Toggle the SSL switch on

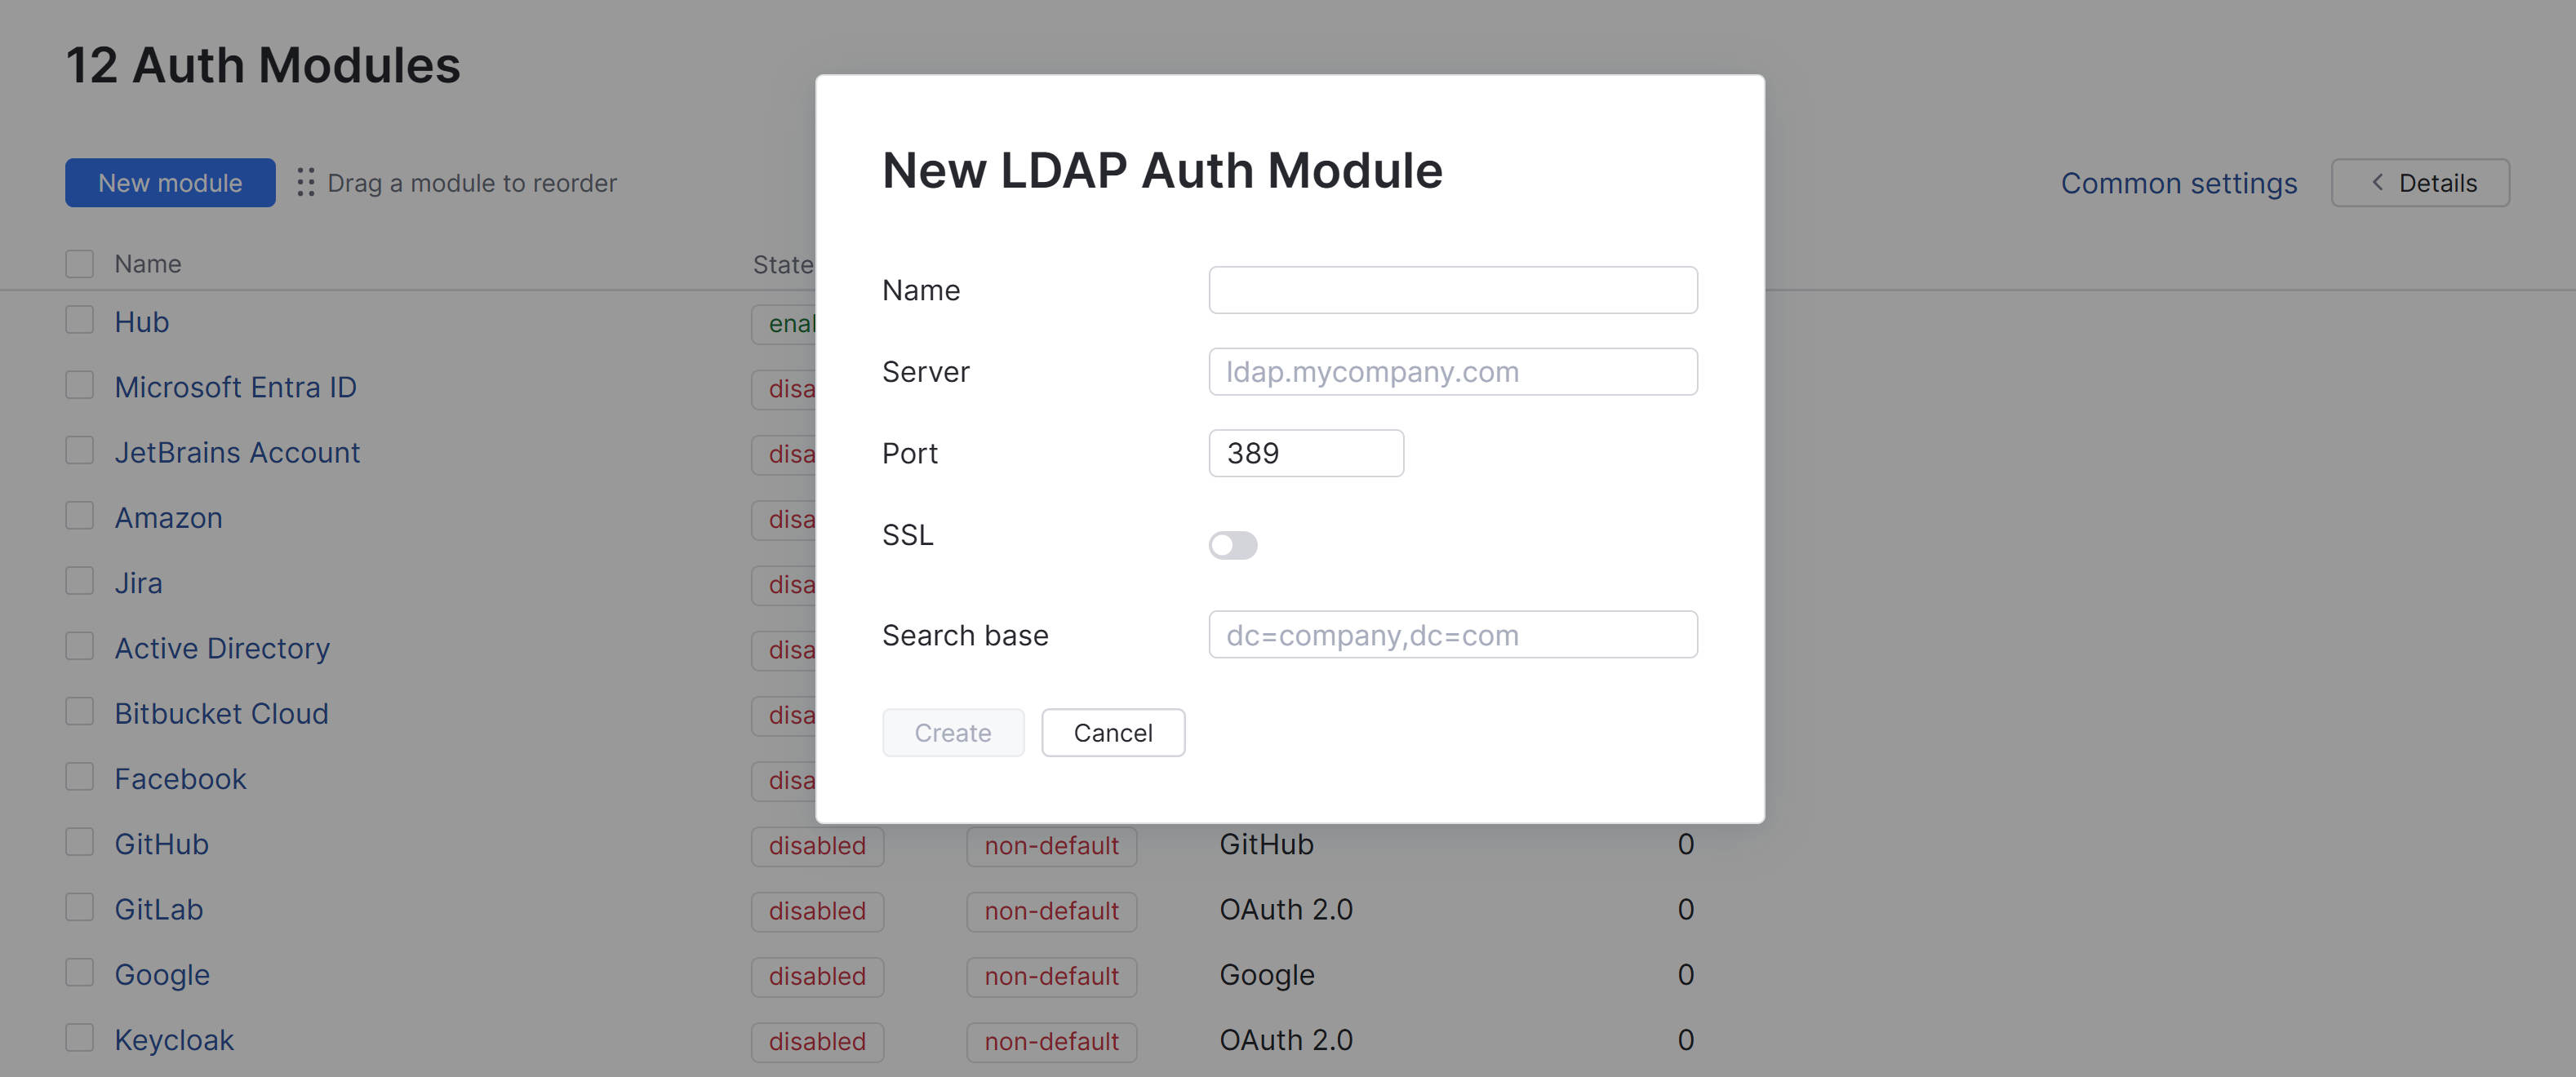[1232, 545]
